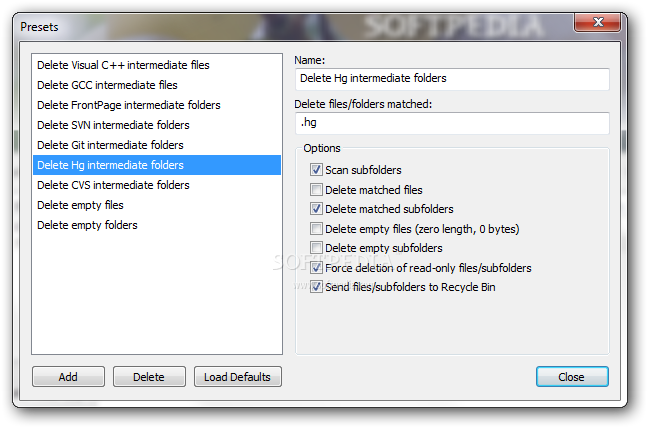Select Delete Git intermediate folders preset
648x428 pixels.
(x=157, y=145)
